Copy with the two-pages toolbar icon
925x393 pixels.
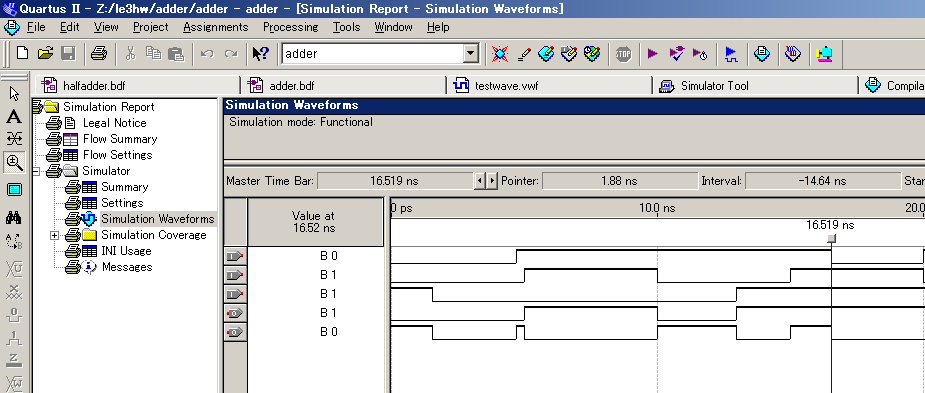pyautogui.click(x=153, y=54)
